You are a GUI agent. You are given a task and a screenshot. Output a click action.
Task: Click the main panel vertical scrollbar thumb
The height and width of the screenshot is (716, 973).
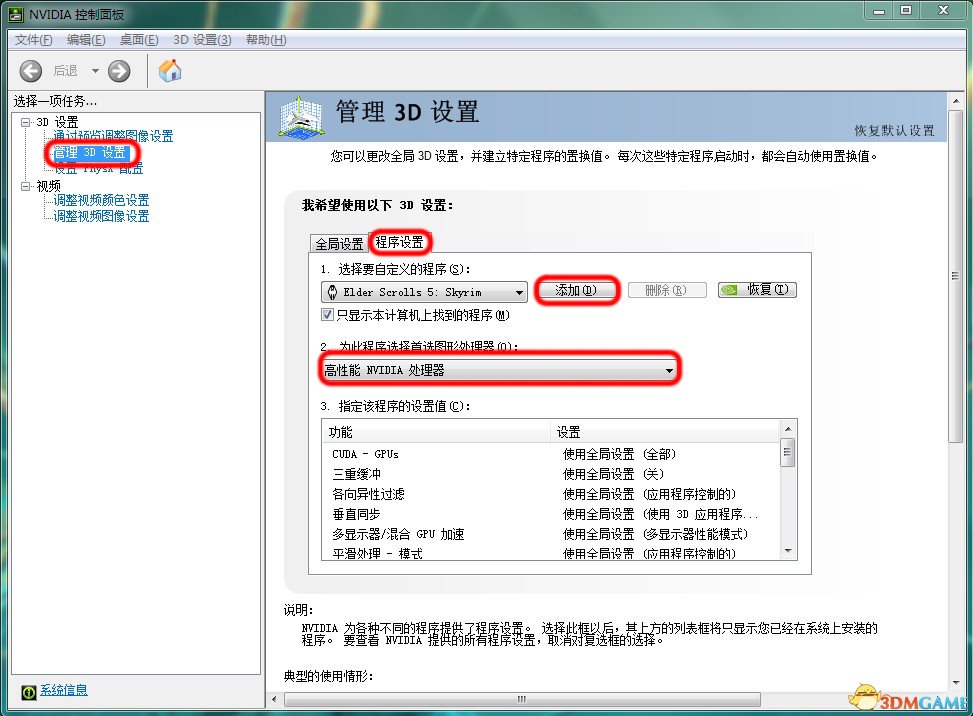click(x=956, y=277)
